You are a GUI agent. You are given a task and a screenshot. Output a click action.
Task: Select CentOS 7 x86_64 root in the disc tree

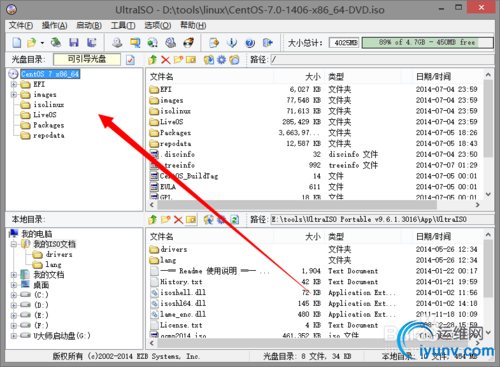[50, 74]
